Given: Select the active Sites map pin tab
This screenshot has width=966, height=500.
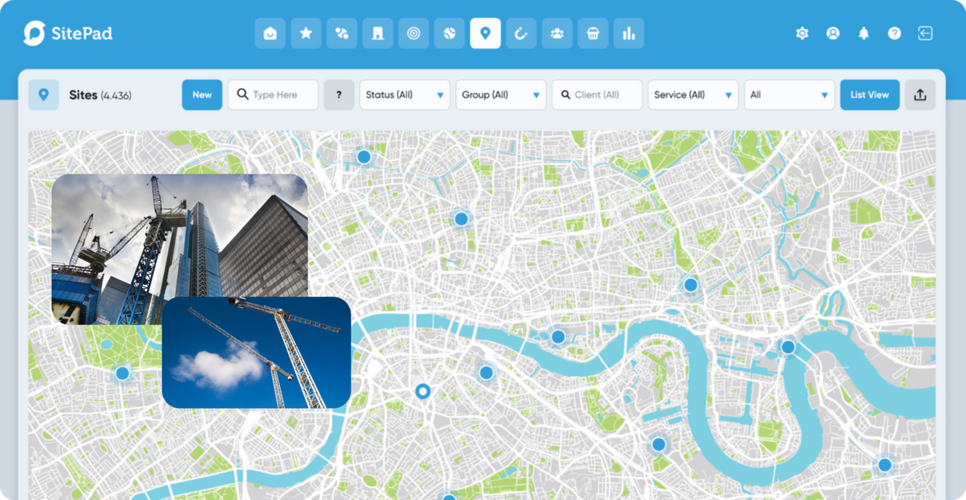Looking at the screenshot, I should [485, 33].
